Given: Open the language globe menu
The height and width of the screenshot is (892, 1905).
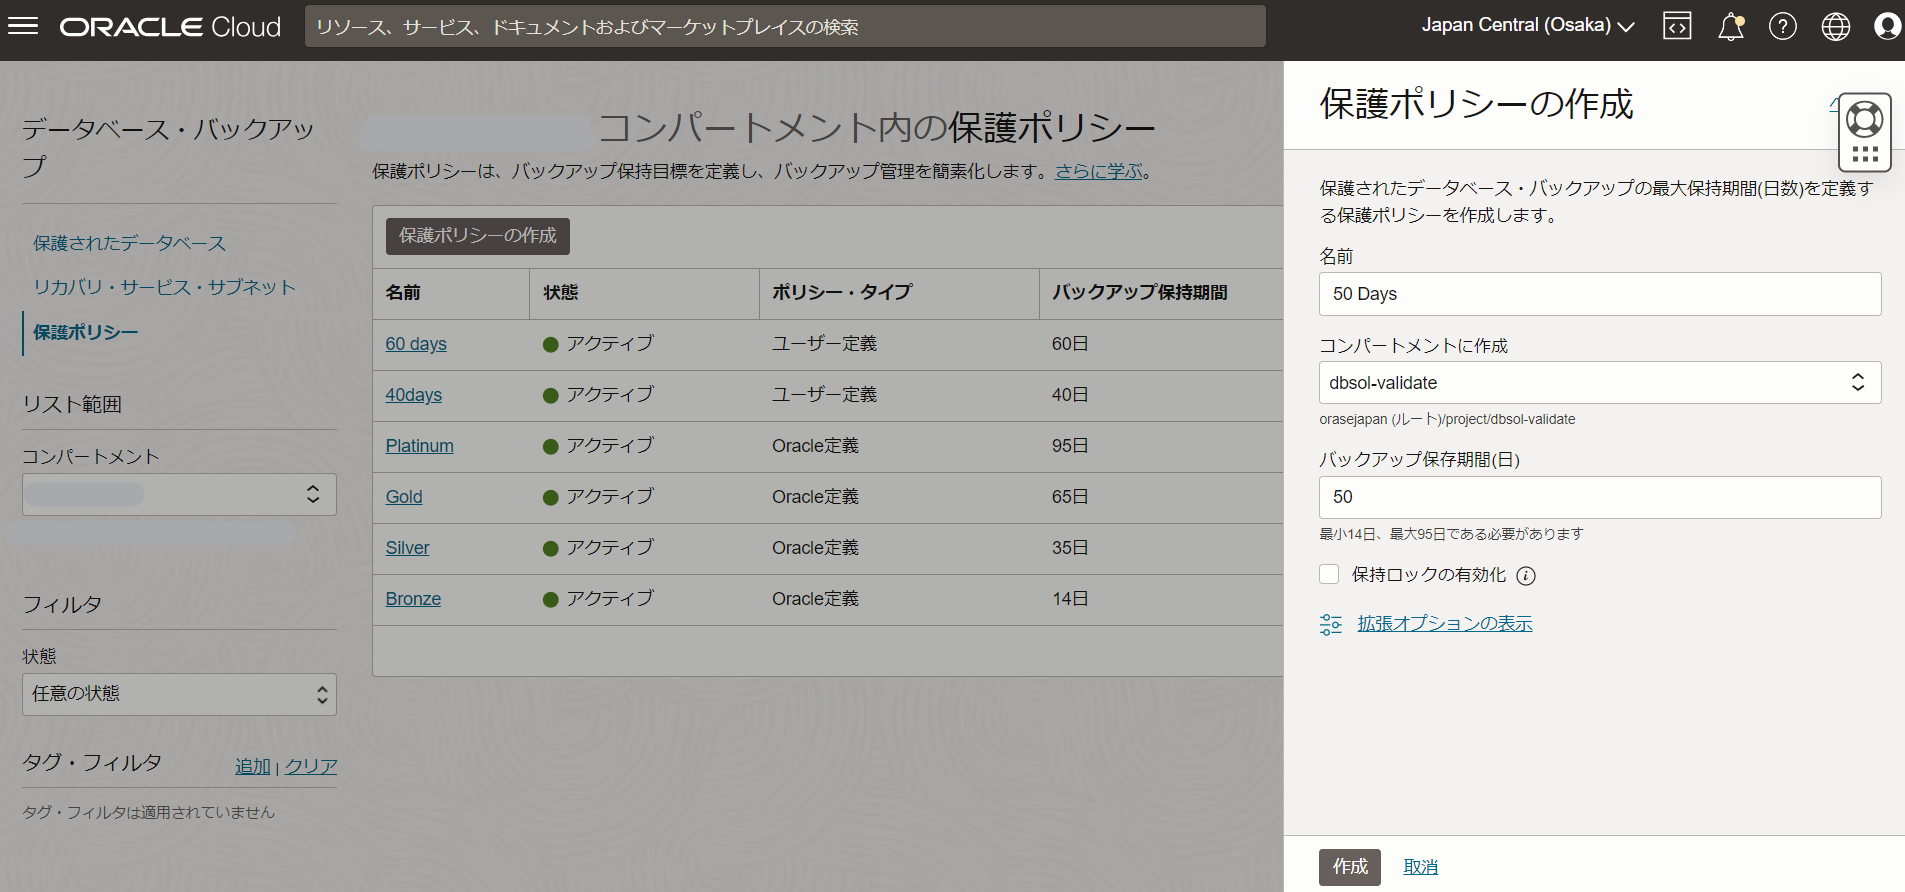Looking at the screenshot, I should [x=1835, y=26].
